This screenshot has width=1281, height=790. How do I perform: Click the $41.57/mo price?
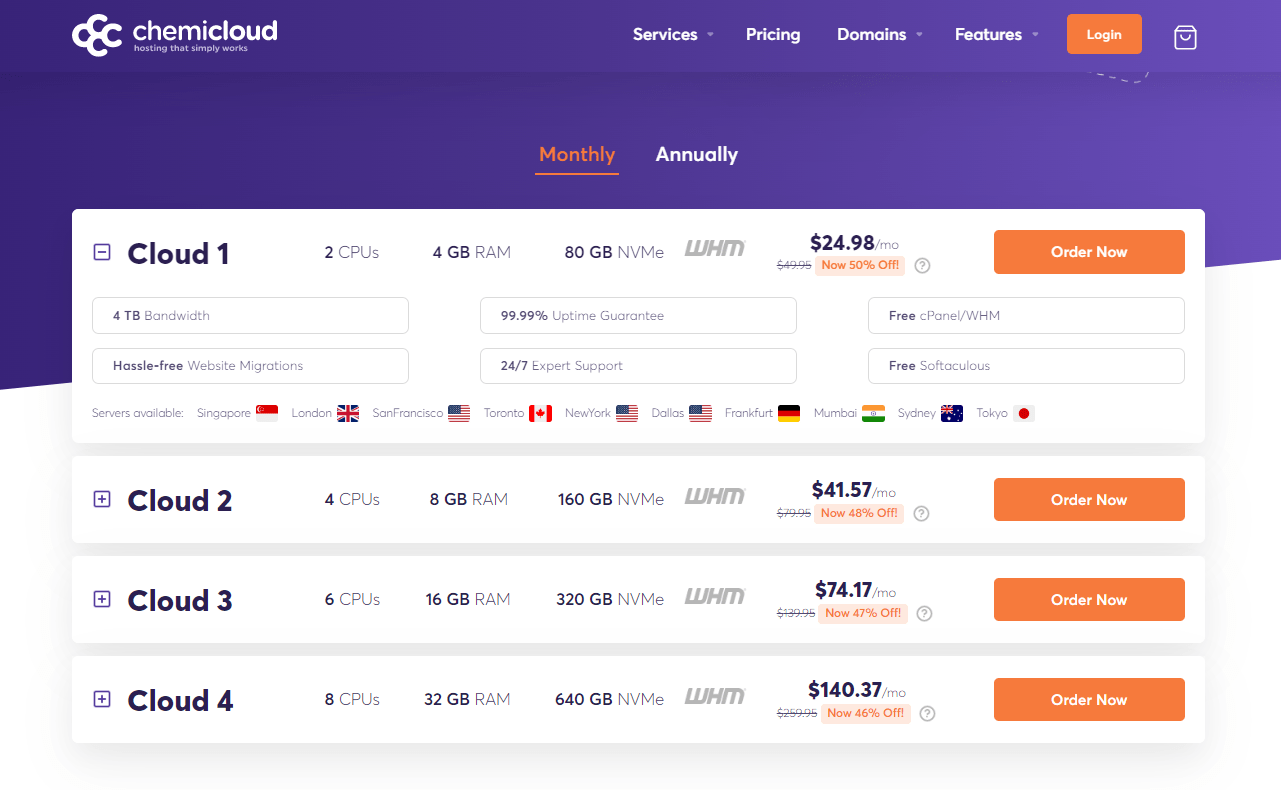[x=854, y=491]
